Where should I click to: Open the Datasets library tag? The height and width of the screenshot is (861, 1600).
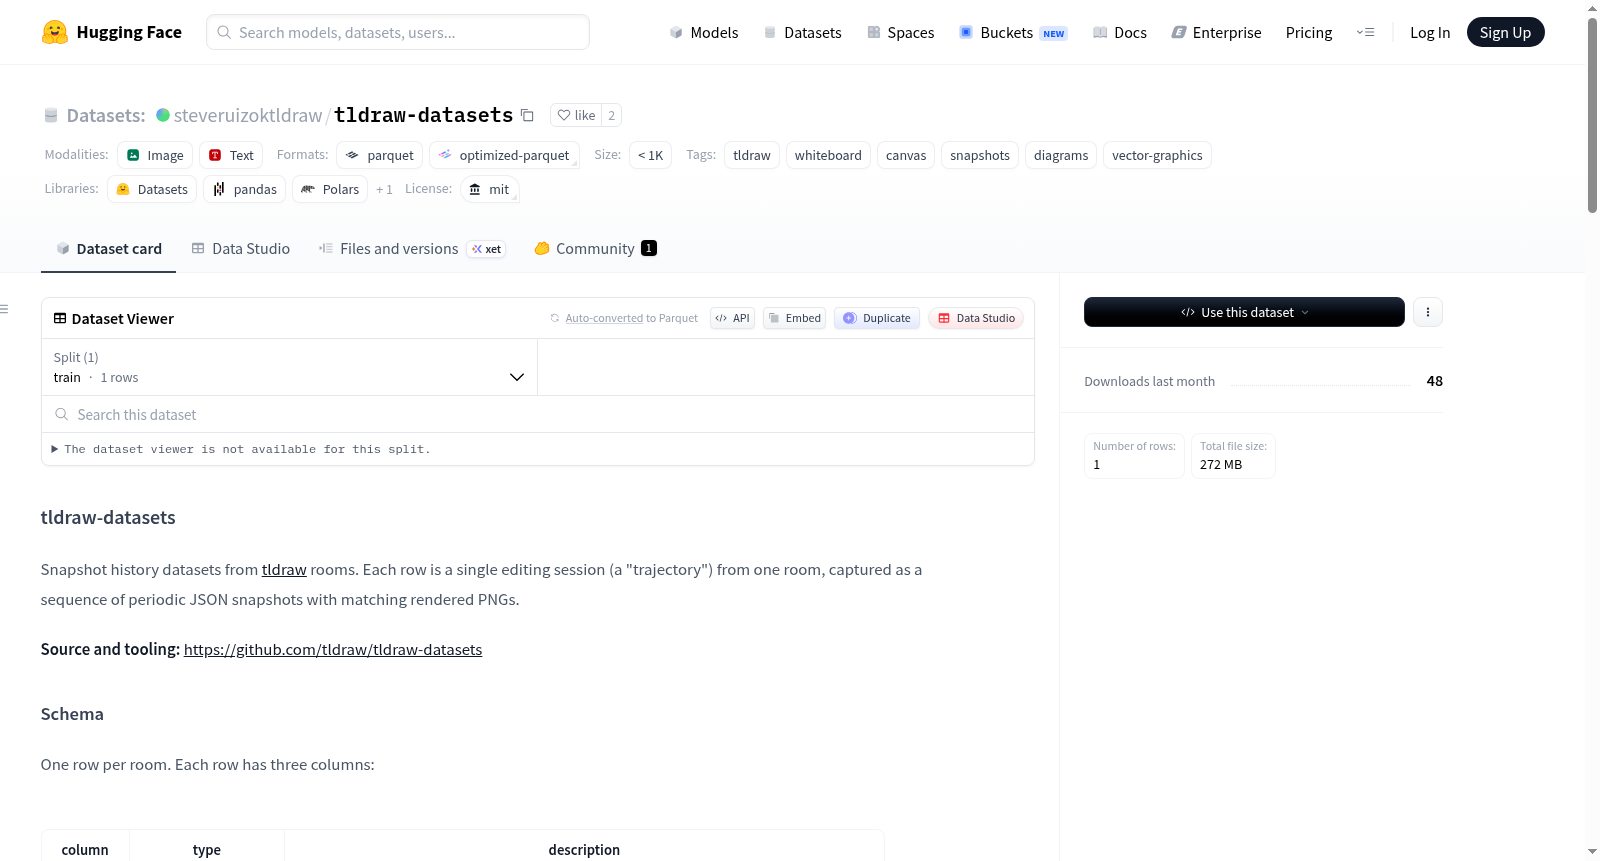(152, 189)
